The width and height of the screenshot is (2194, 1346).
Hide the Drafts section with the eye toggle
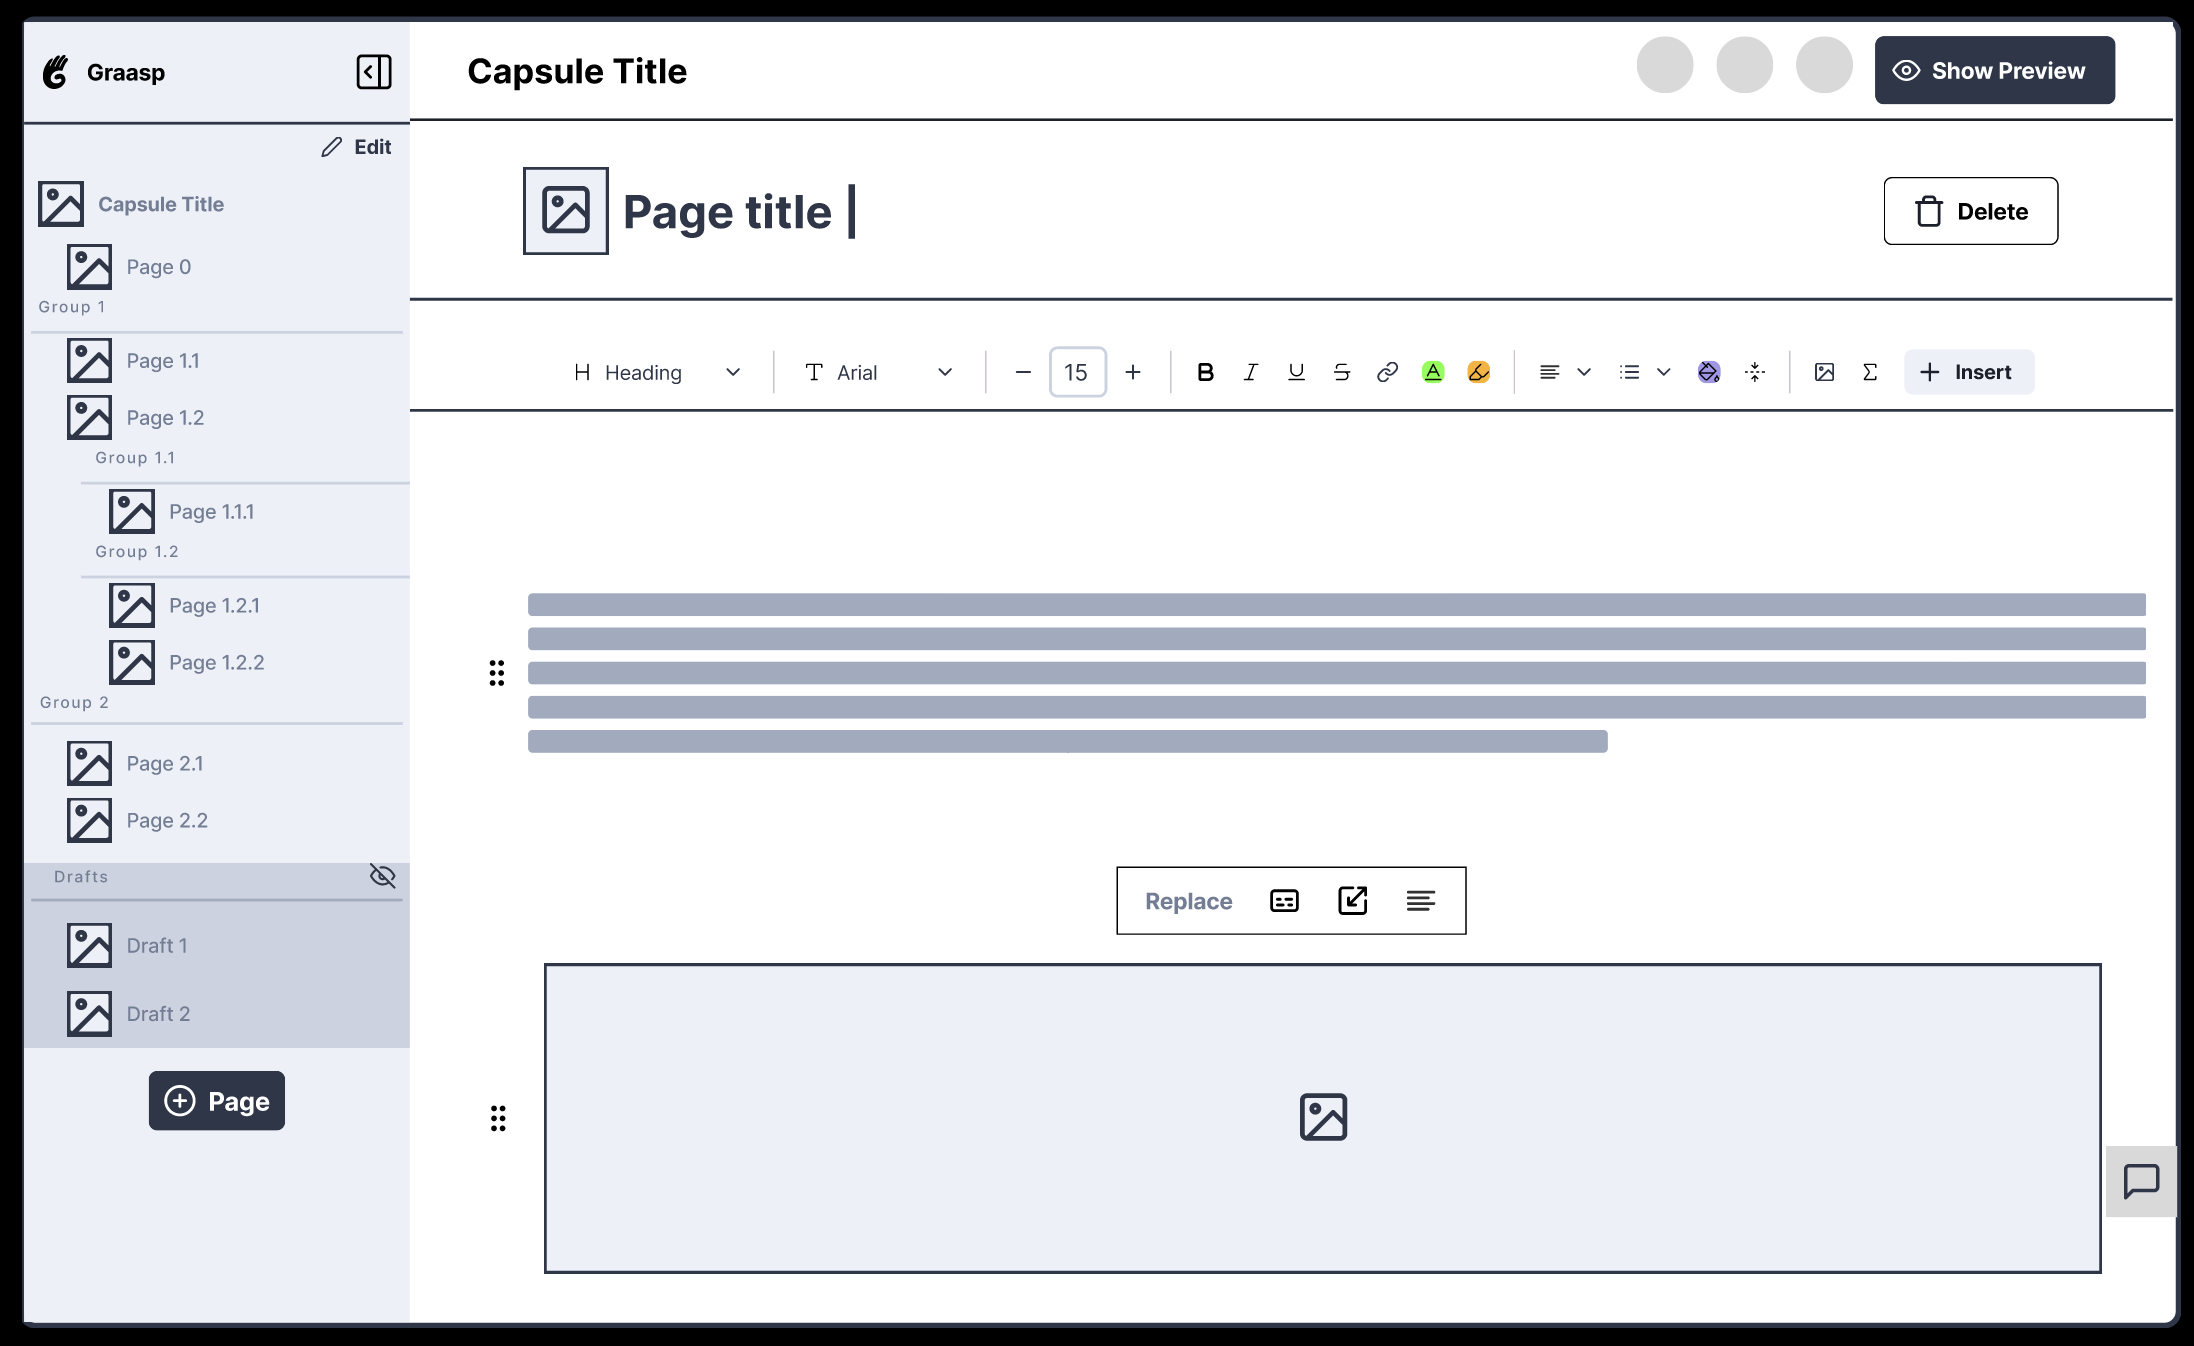(383, 876)
